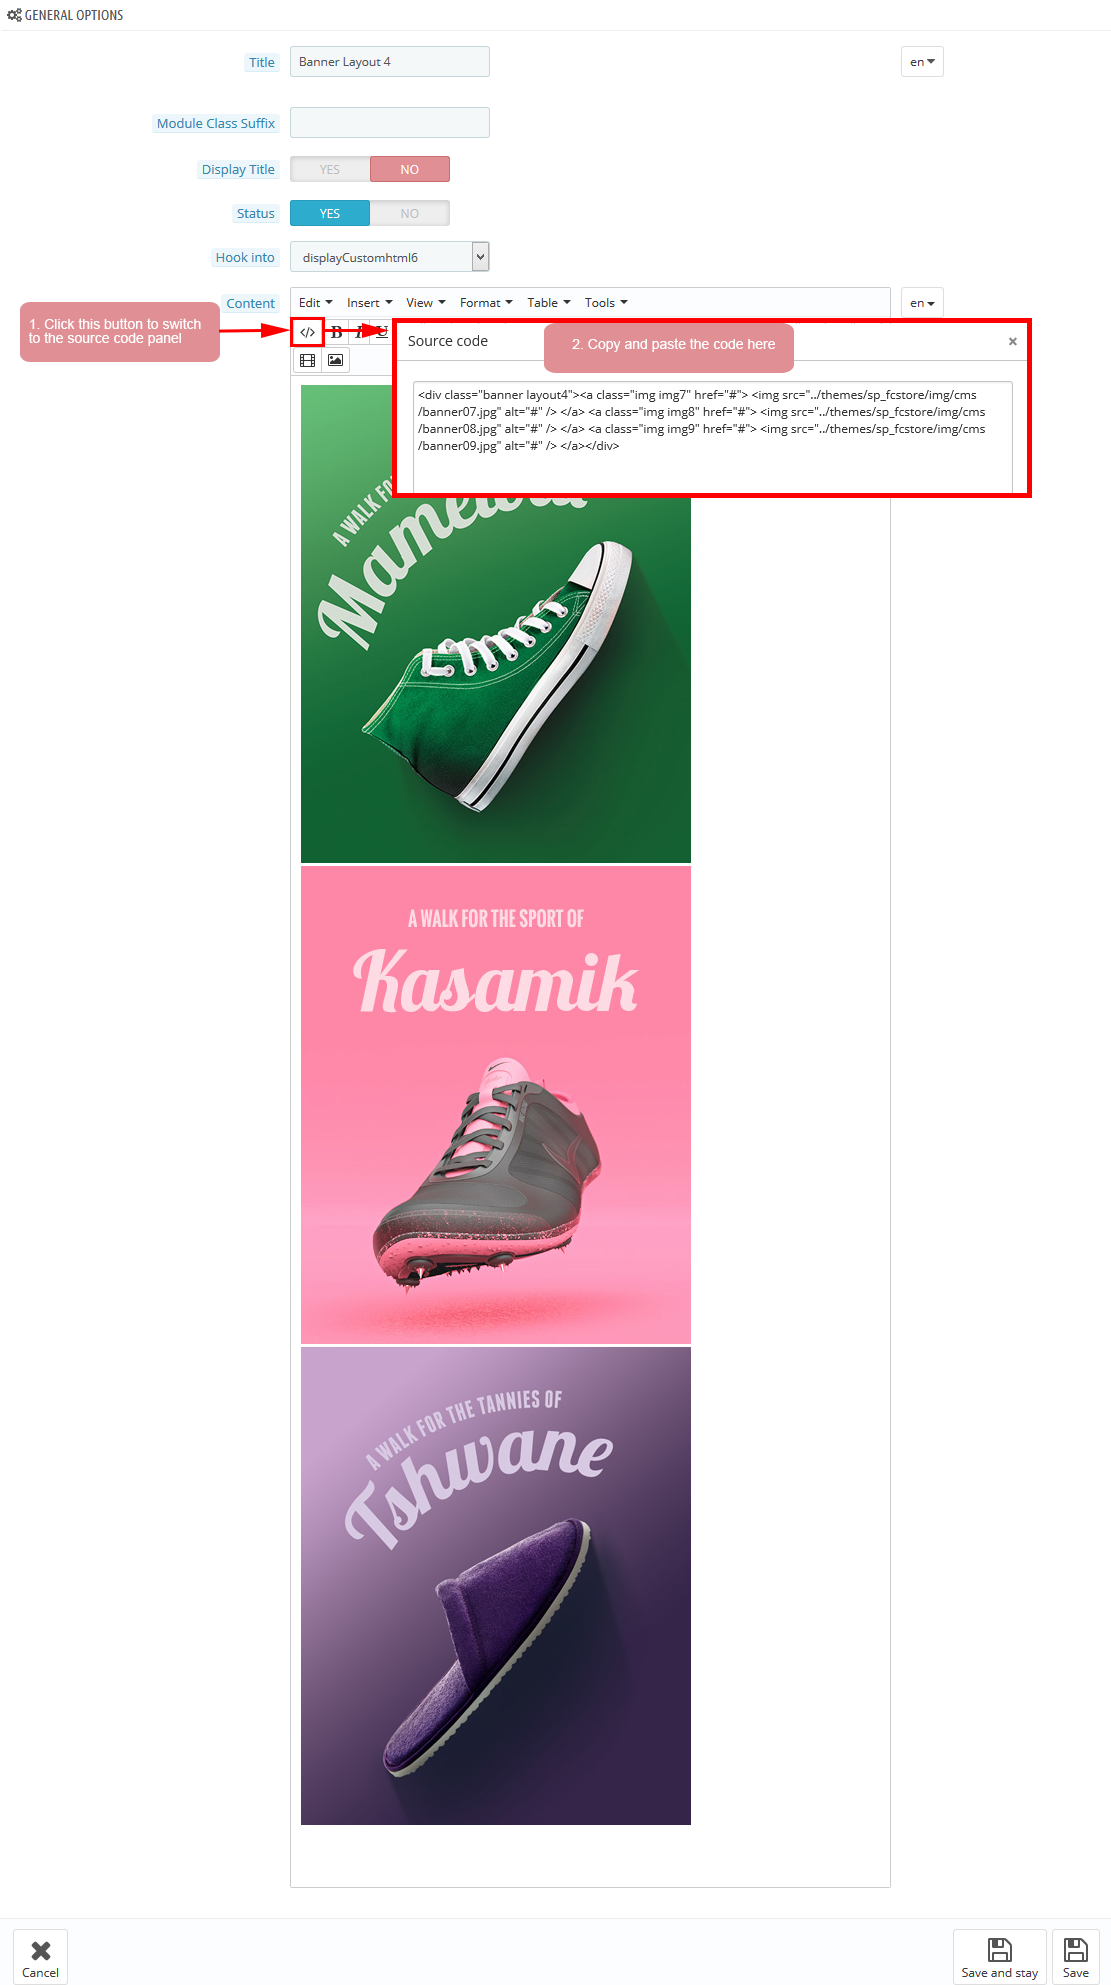Viewport: 1111px width, 1985px height.
Task: Click the Cancel X icon
Action: point(41,1950)
